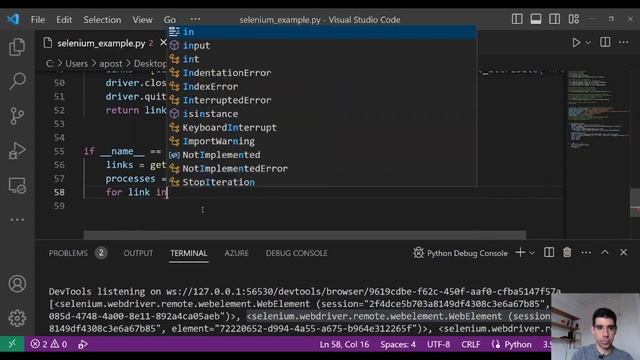Select 'NotImplementedError' suggestion
640x360 pixels.
322,169
